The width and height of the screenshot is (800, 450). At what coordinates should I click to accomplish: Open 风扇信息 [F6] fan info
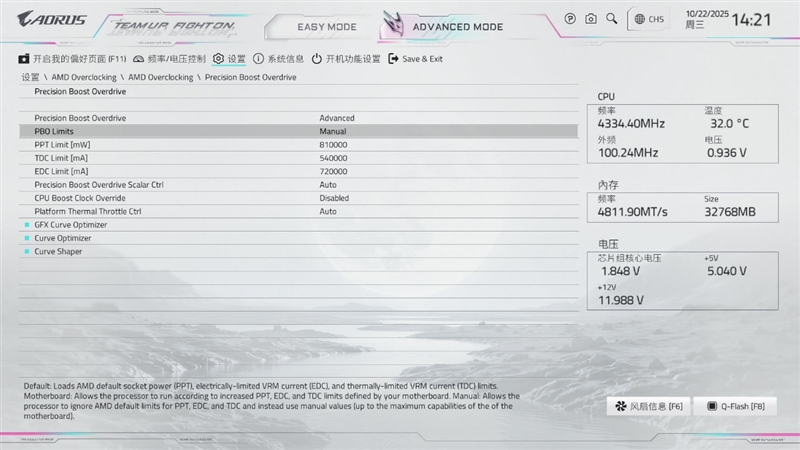click(648, 406)
